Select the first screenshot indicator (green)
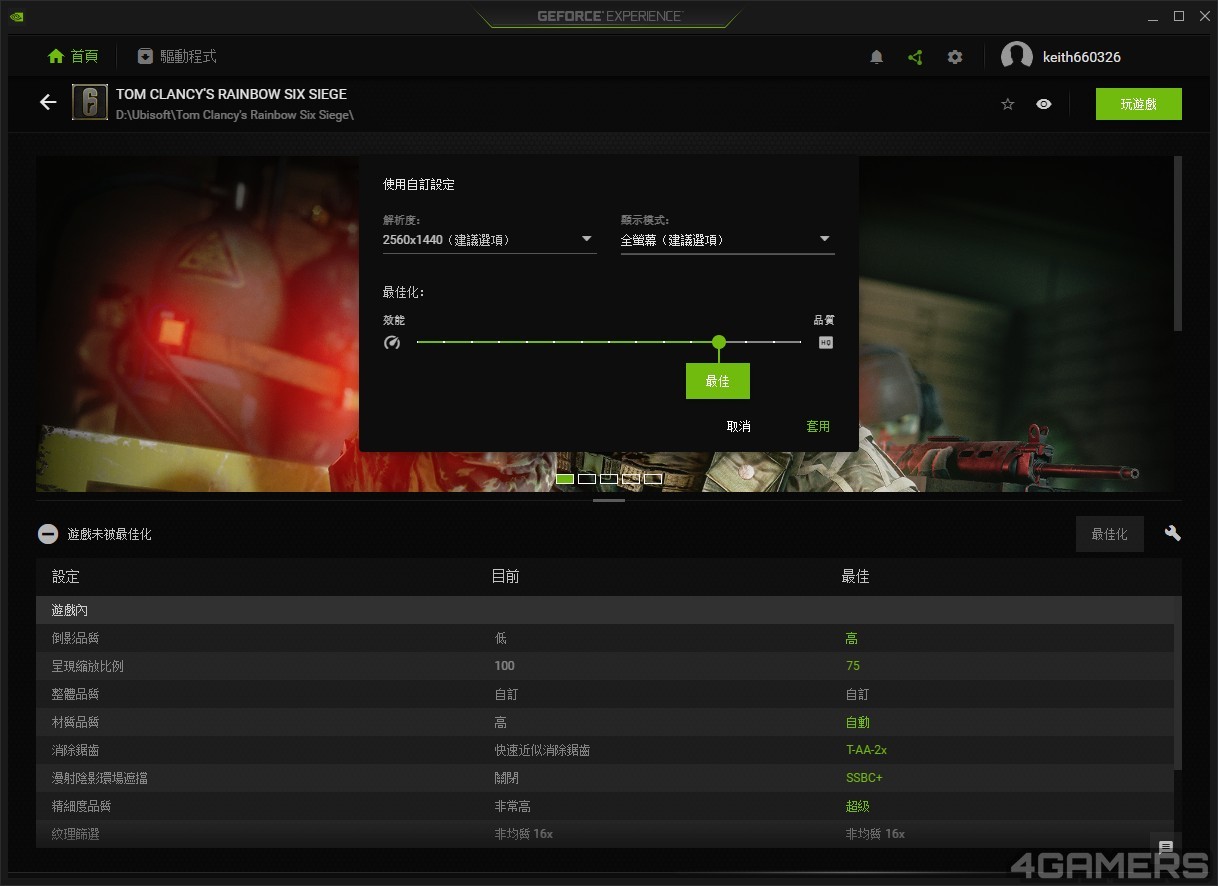Screen dimensions: 1218x886 click(565, 479)
